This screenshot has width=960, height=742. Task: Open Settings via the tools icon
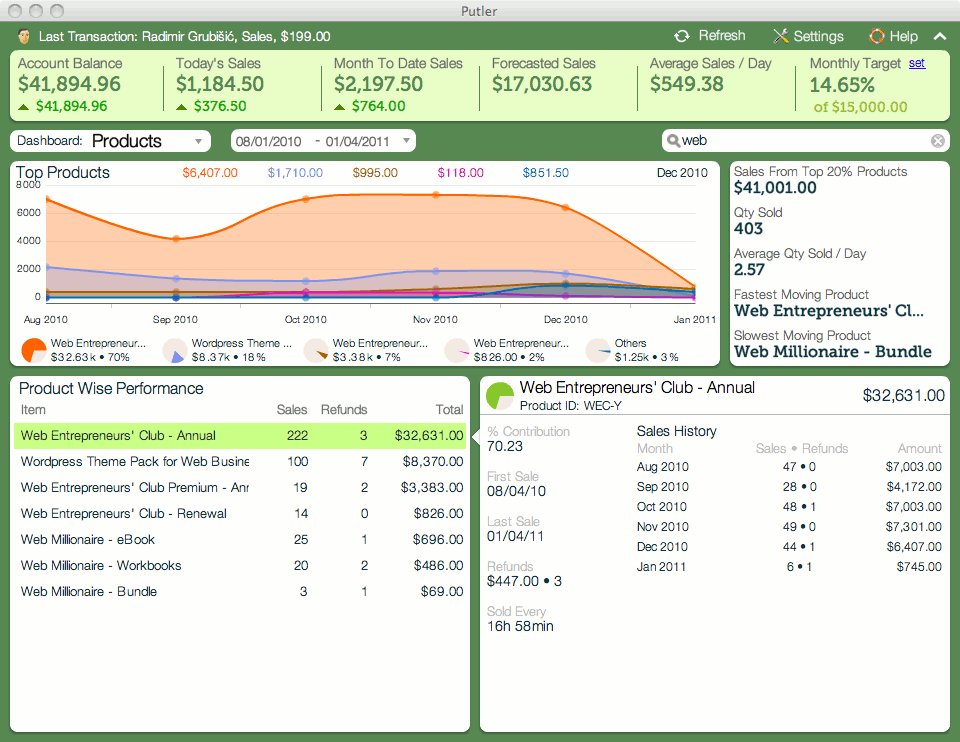[x=781, y=36]
